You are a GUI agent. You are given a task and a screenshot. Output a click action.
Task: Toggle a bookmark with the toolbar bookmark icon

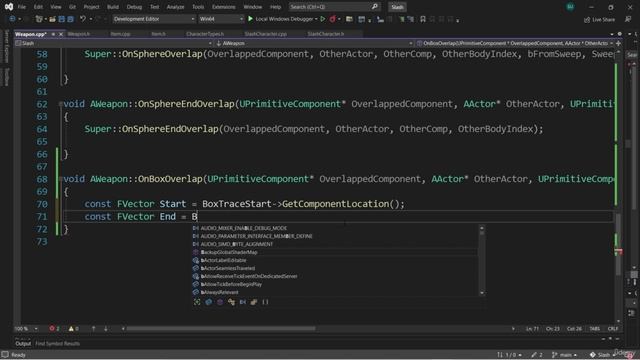pos(423,19)
